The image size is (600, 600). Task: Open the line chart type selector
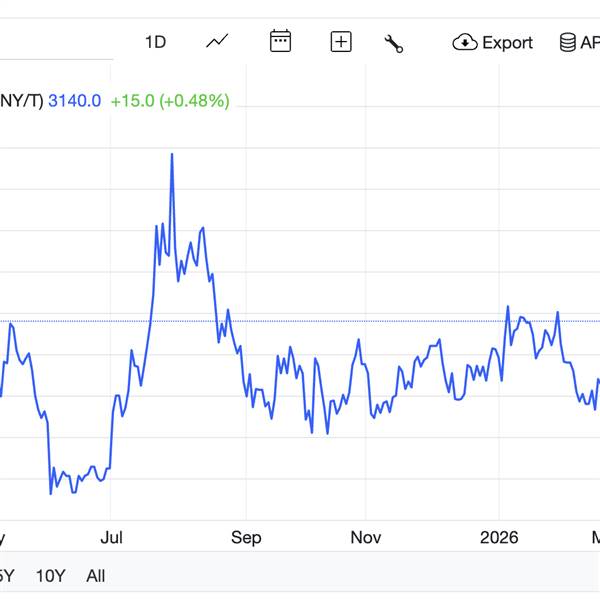click(x=217, y=42)
